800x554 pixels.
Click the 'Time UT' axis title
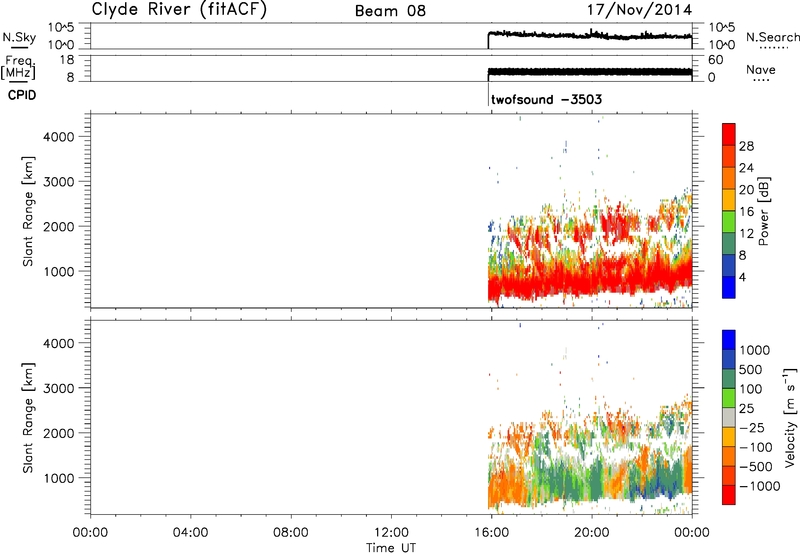[x=391, y=548]
